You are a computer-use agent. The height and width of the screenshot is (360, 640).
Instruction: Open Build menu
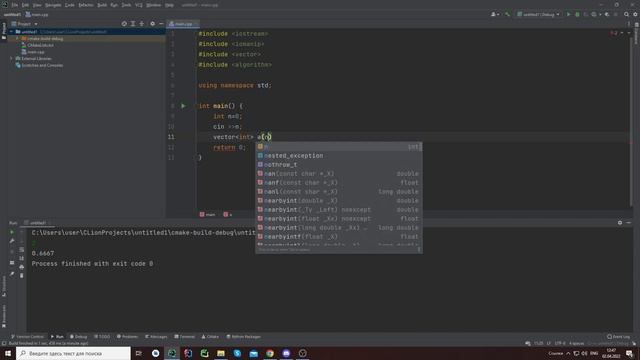click(x=102, y=5)
